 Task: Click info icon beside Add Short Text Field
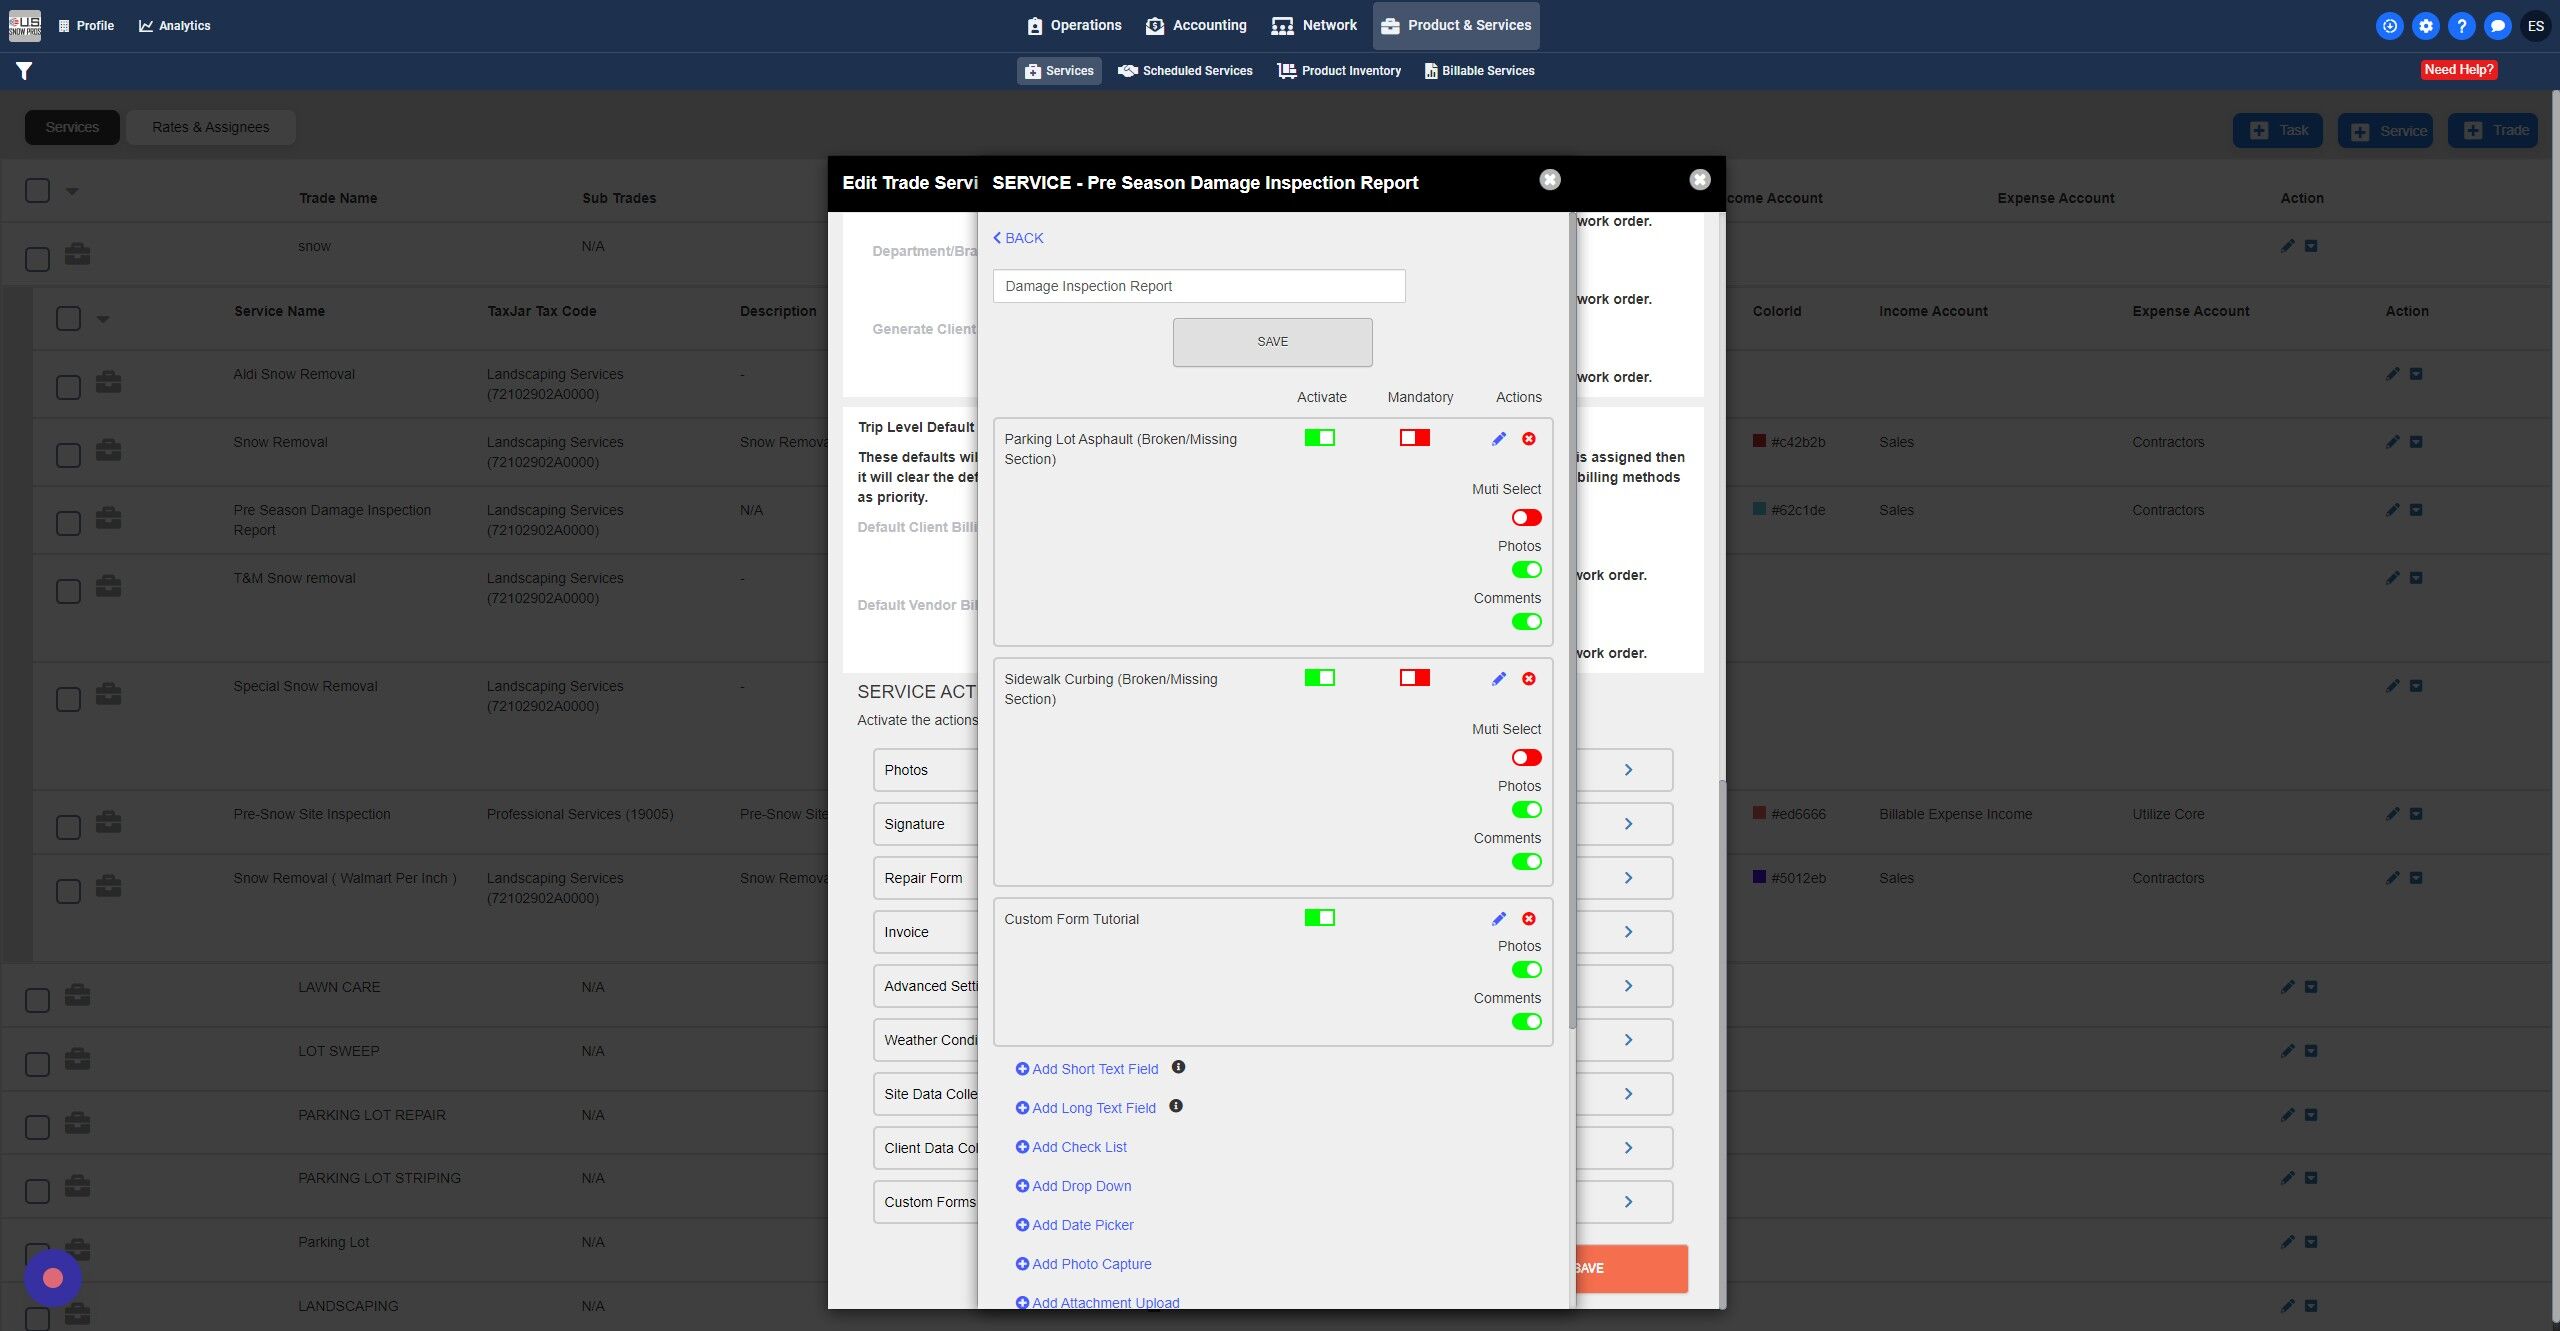pos(1178,1067)
